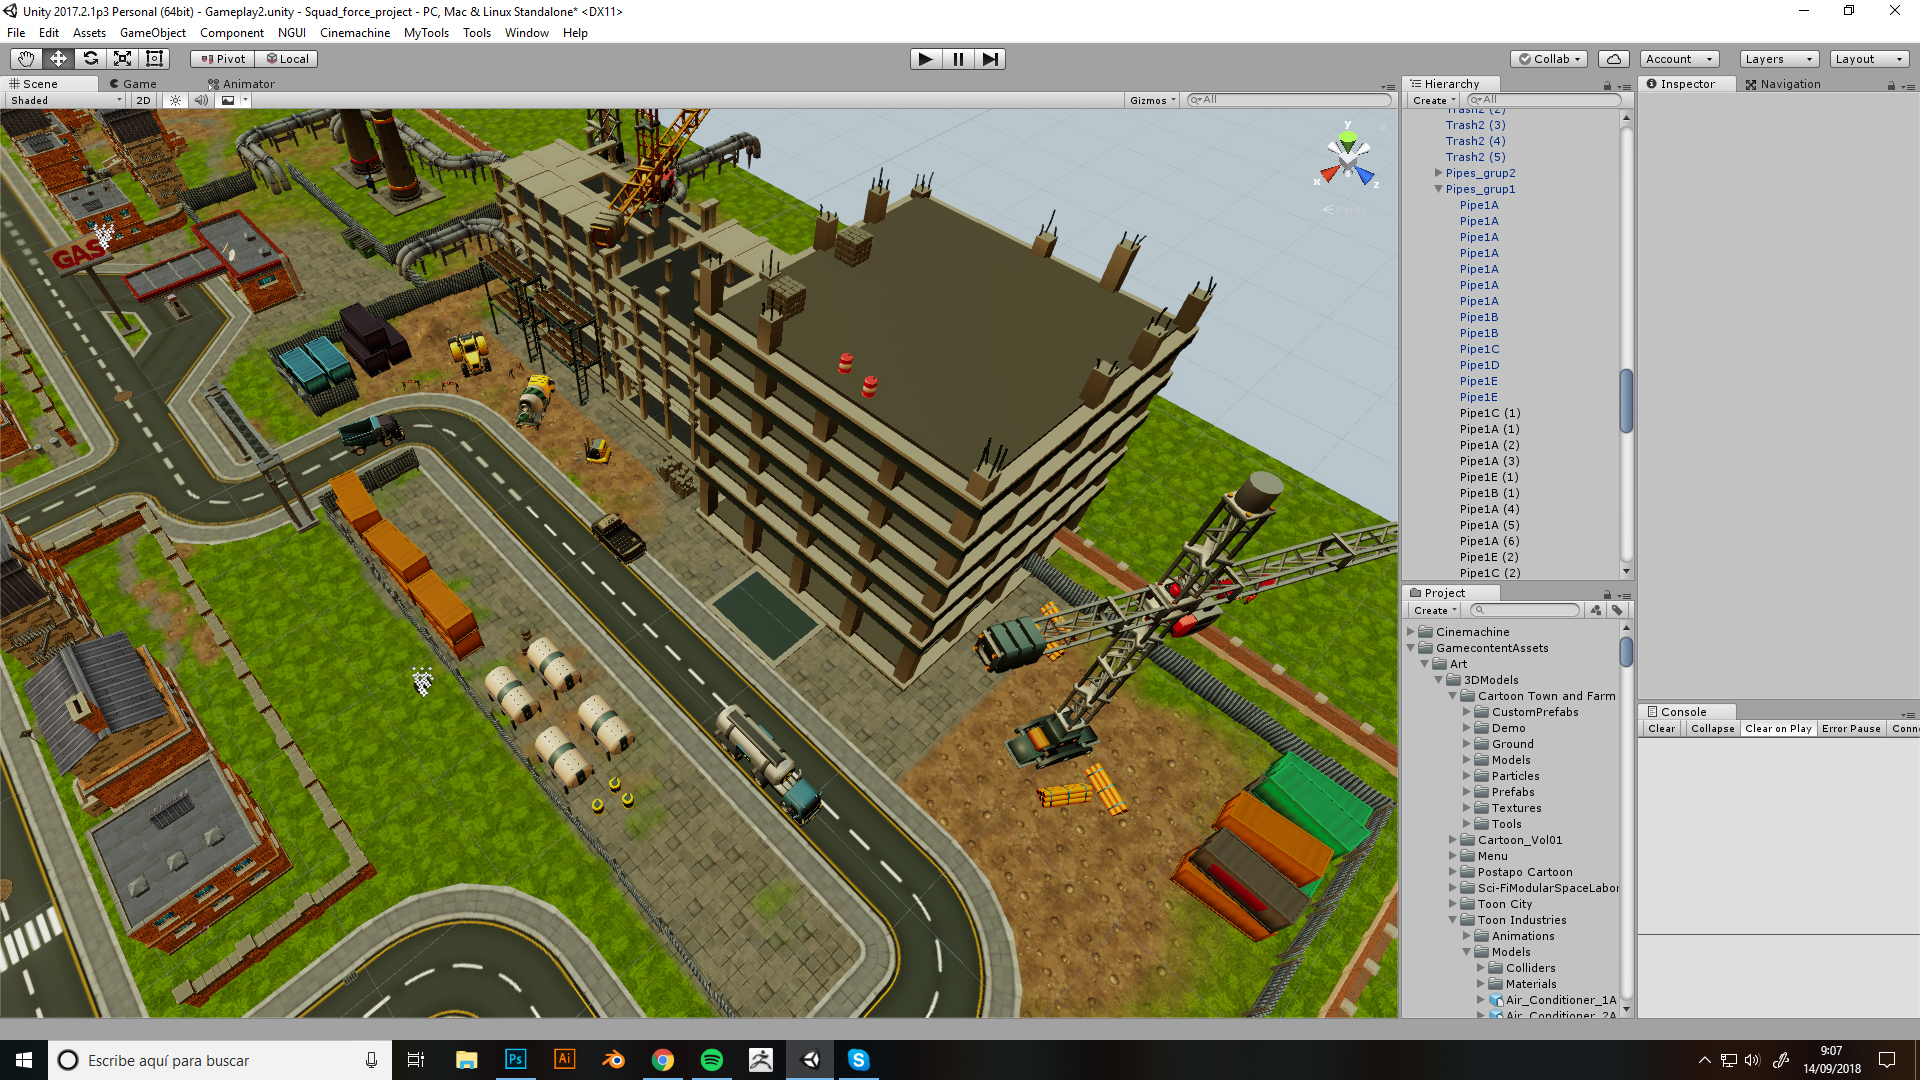This screenshot has height=1080, width=1920.
Task: Open the Gizmos dropdown
Action: 1152,100
